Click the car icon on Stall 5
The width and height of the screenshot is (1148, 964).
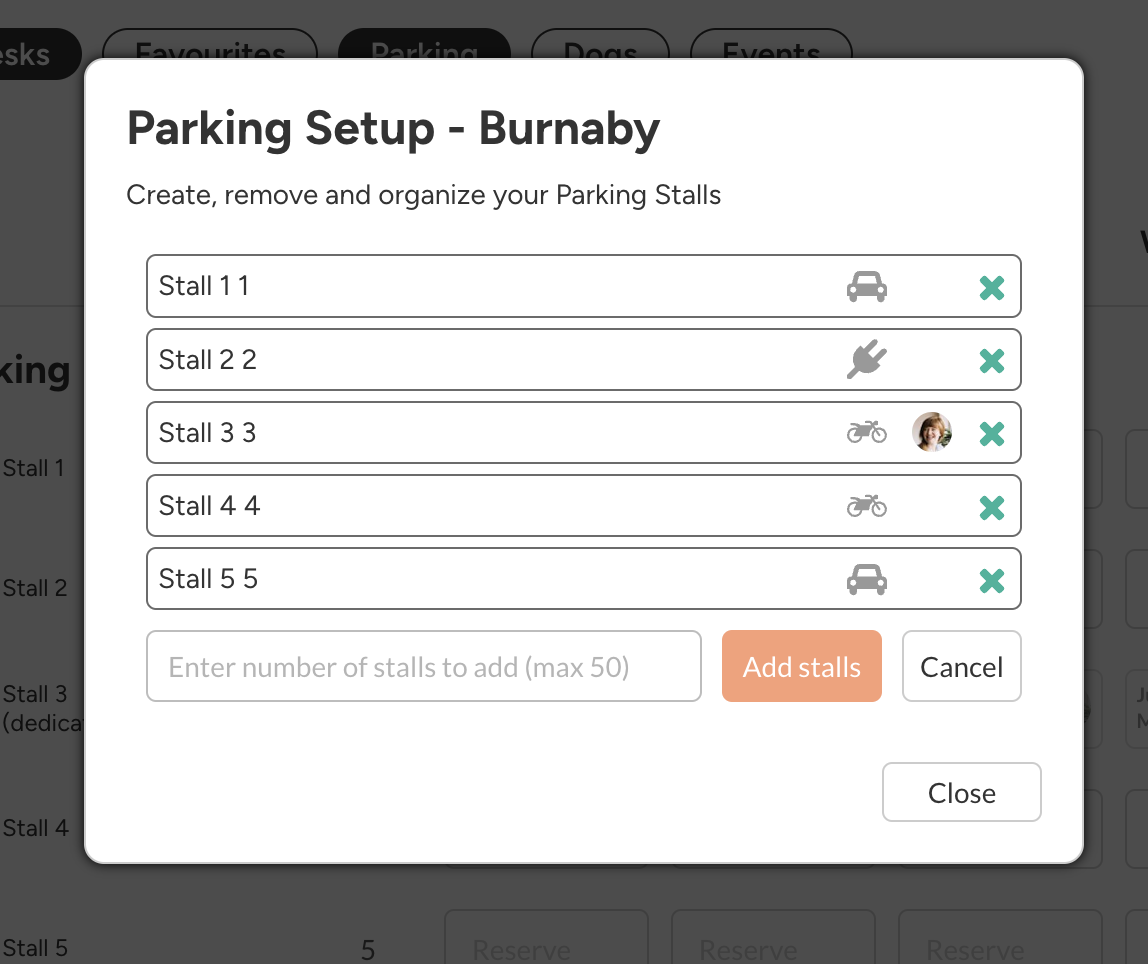866,579
